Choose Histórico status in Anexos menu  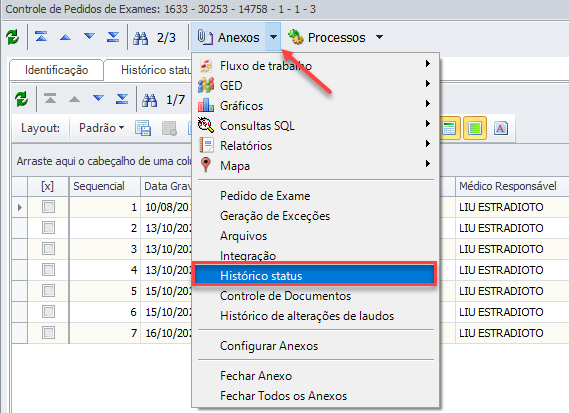click(x=314, y=274)
